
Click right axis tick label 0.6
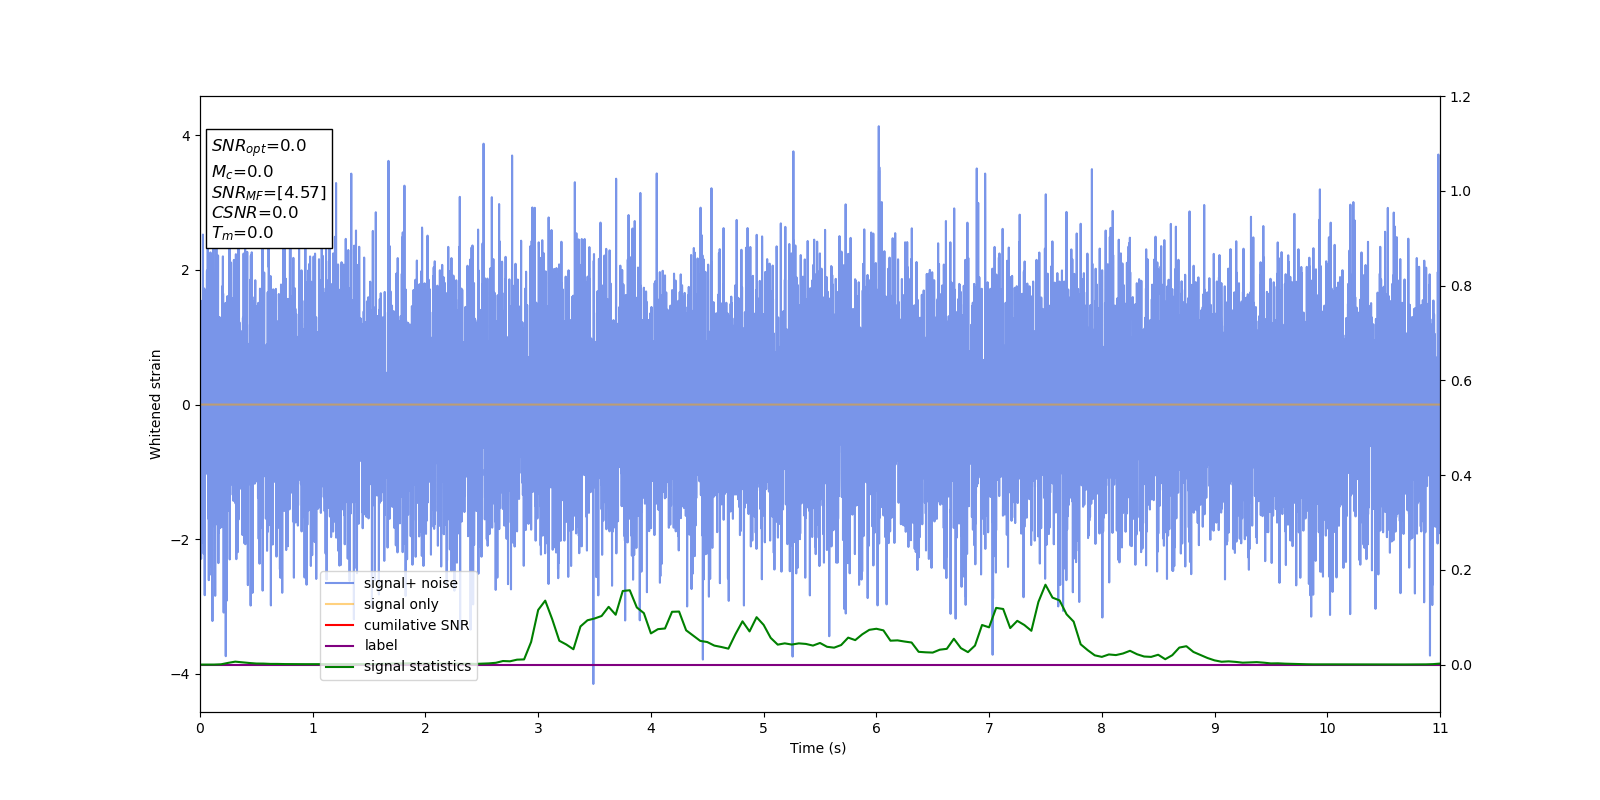pyautogui.click(x=1460, y=381)
